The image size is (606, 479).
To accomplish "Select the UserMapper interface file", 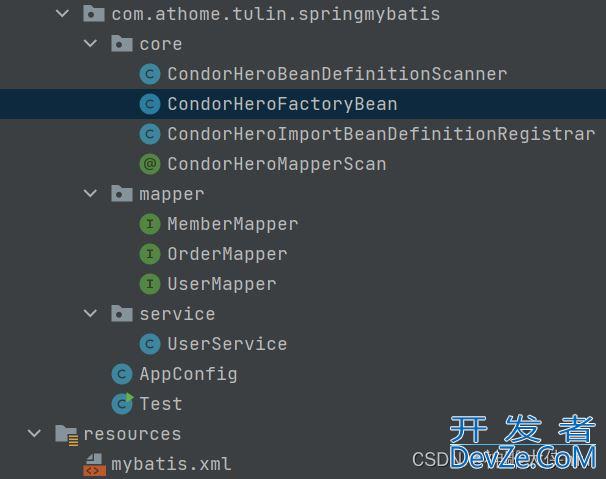I will pyautogui.click(x=221, y=284).
